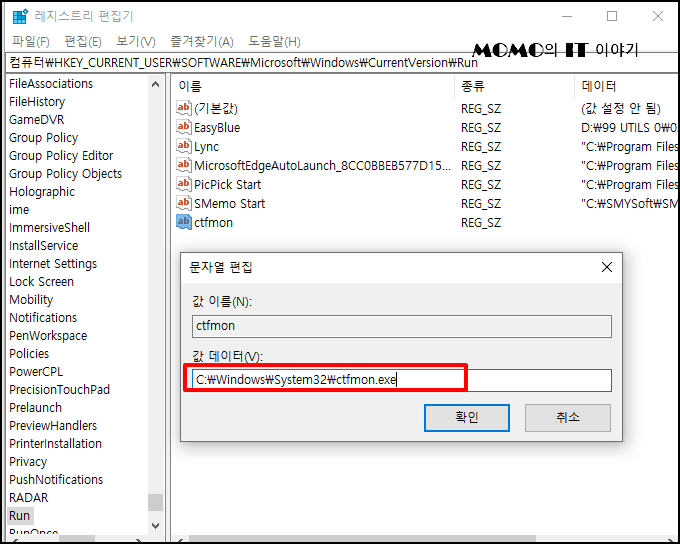
Task: Click the Registry Editor app icon
Action: click(20, 16)
